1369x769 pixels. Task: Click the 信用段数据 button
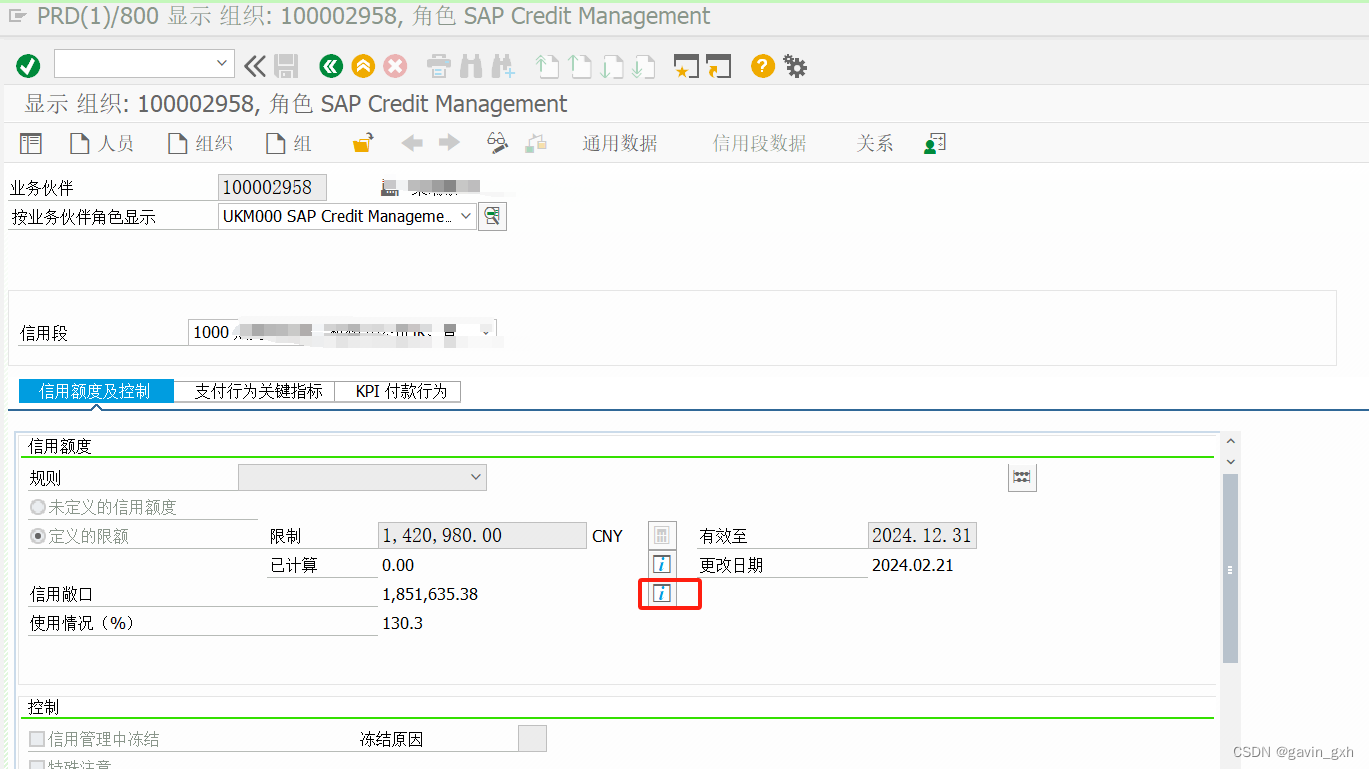point(759,143)
